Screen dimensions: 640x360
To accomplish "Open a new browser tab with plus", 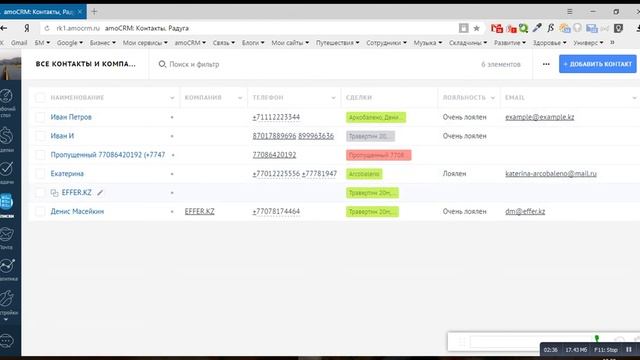I will 94,11.
